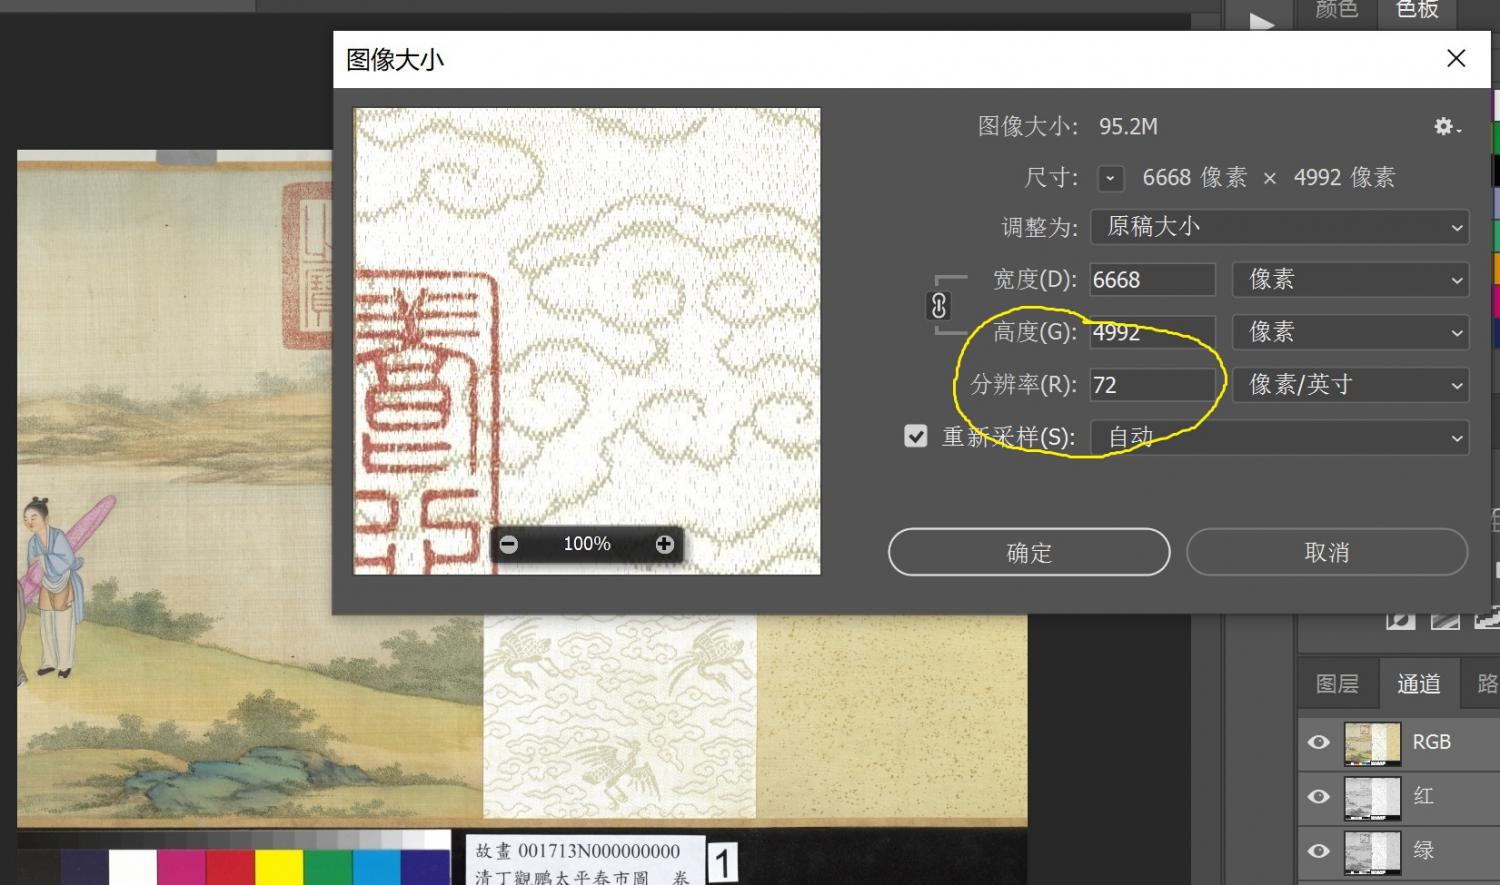Expand the 尺寸 unit chevron dropdown
The height and width of the screenshot is (885, 1500).
(x=1110, y=179)
